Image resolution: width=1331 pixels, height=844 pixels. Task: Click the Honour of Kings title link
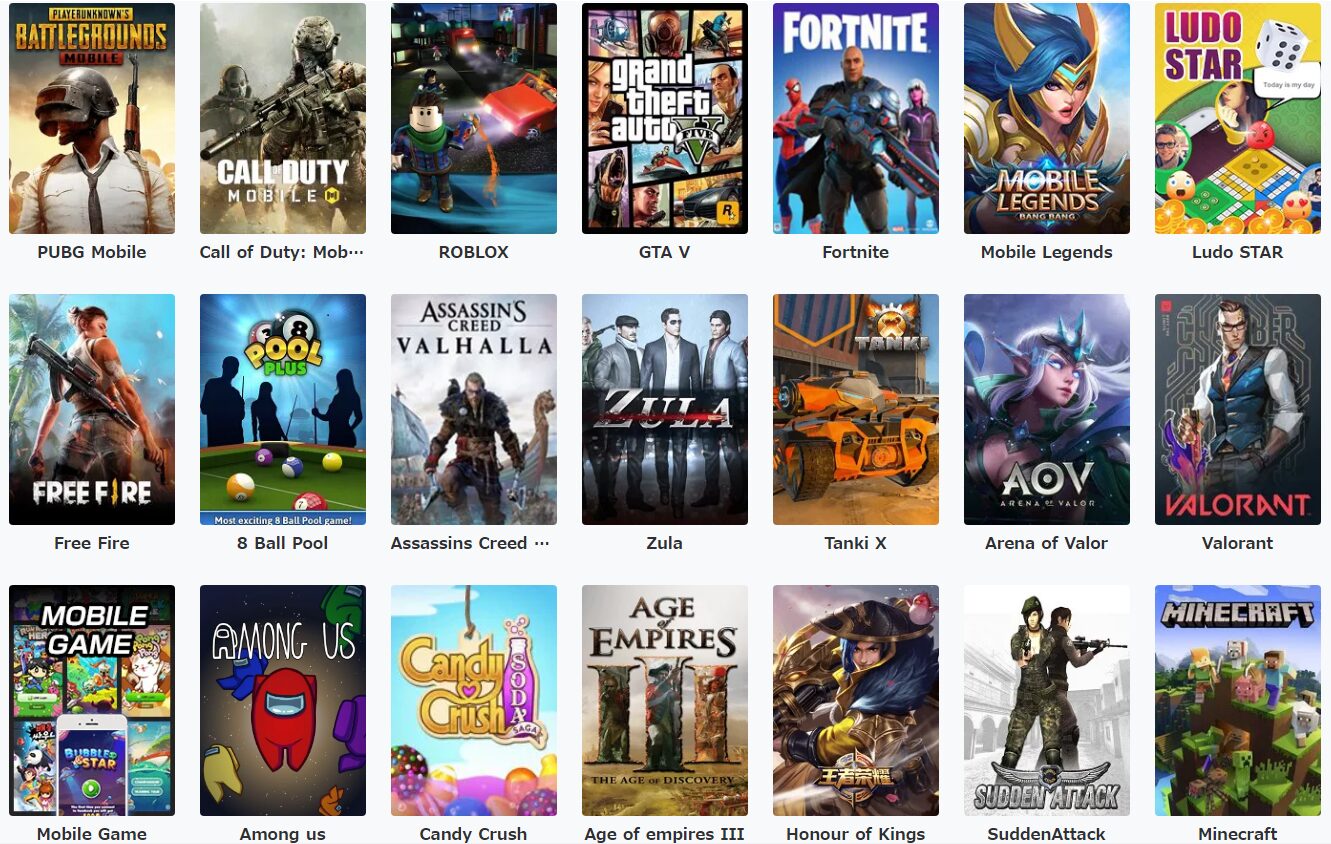click(x=856, y=834)
